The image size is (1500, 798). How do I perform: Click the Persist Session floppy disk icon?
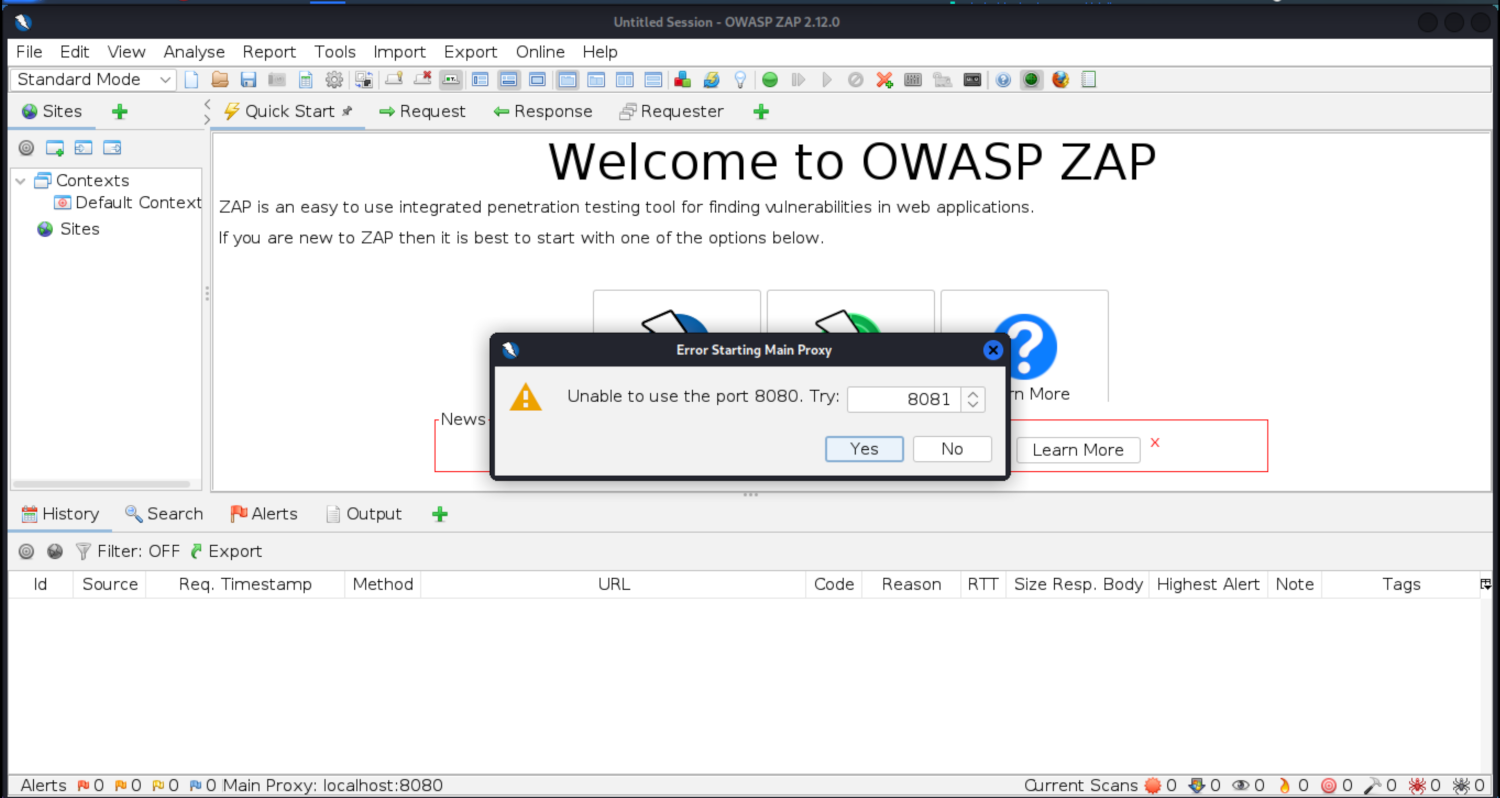point(248,79)
